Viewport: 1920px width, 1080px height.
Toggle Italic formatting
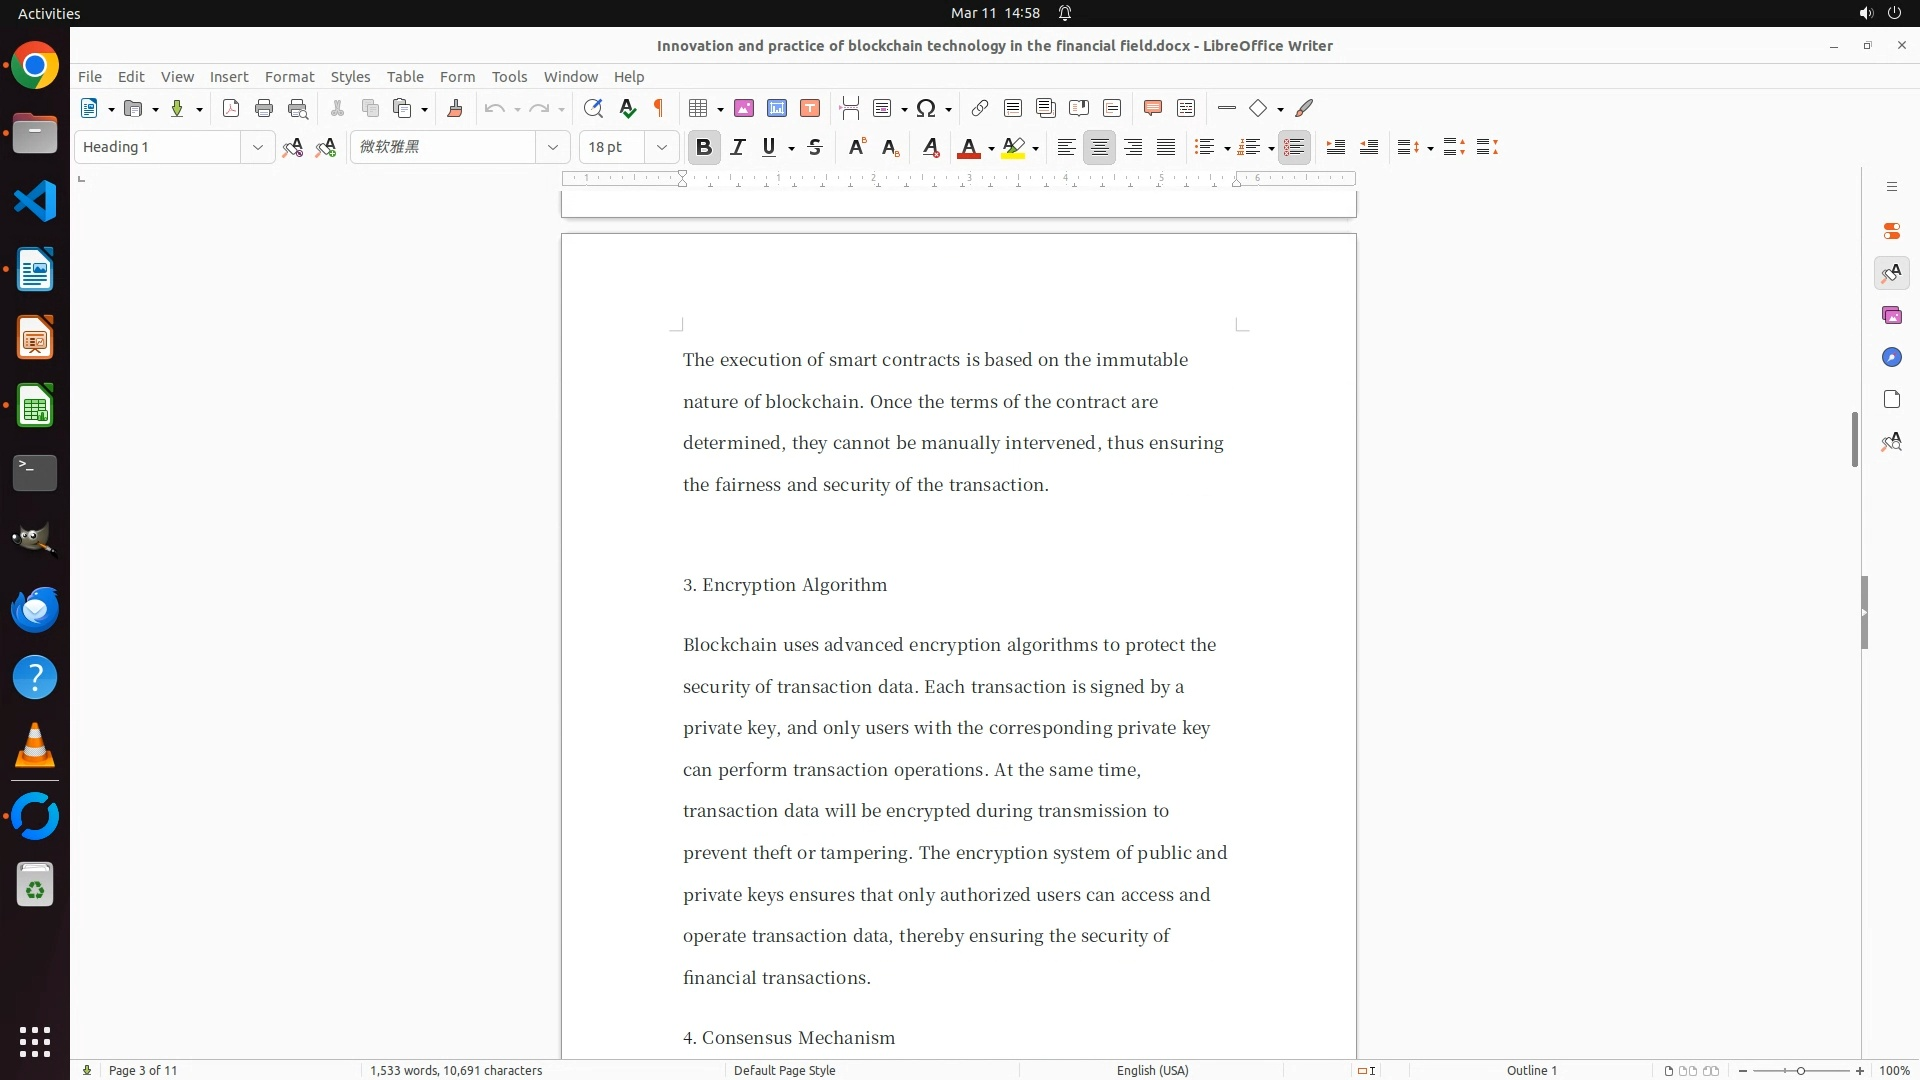(x=738, y=147)
